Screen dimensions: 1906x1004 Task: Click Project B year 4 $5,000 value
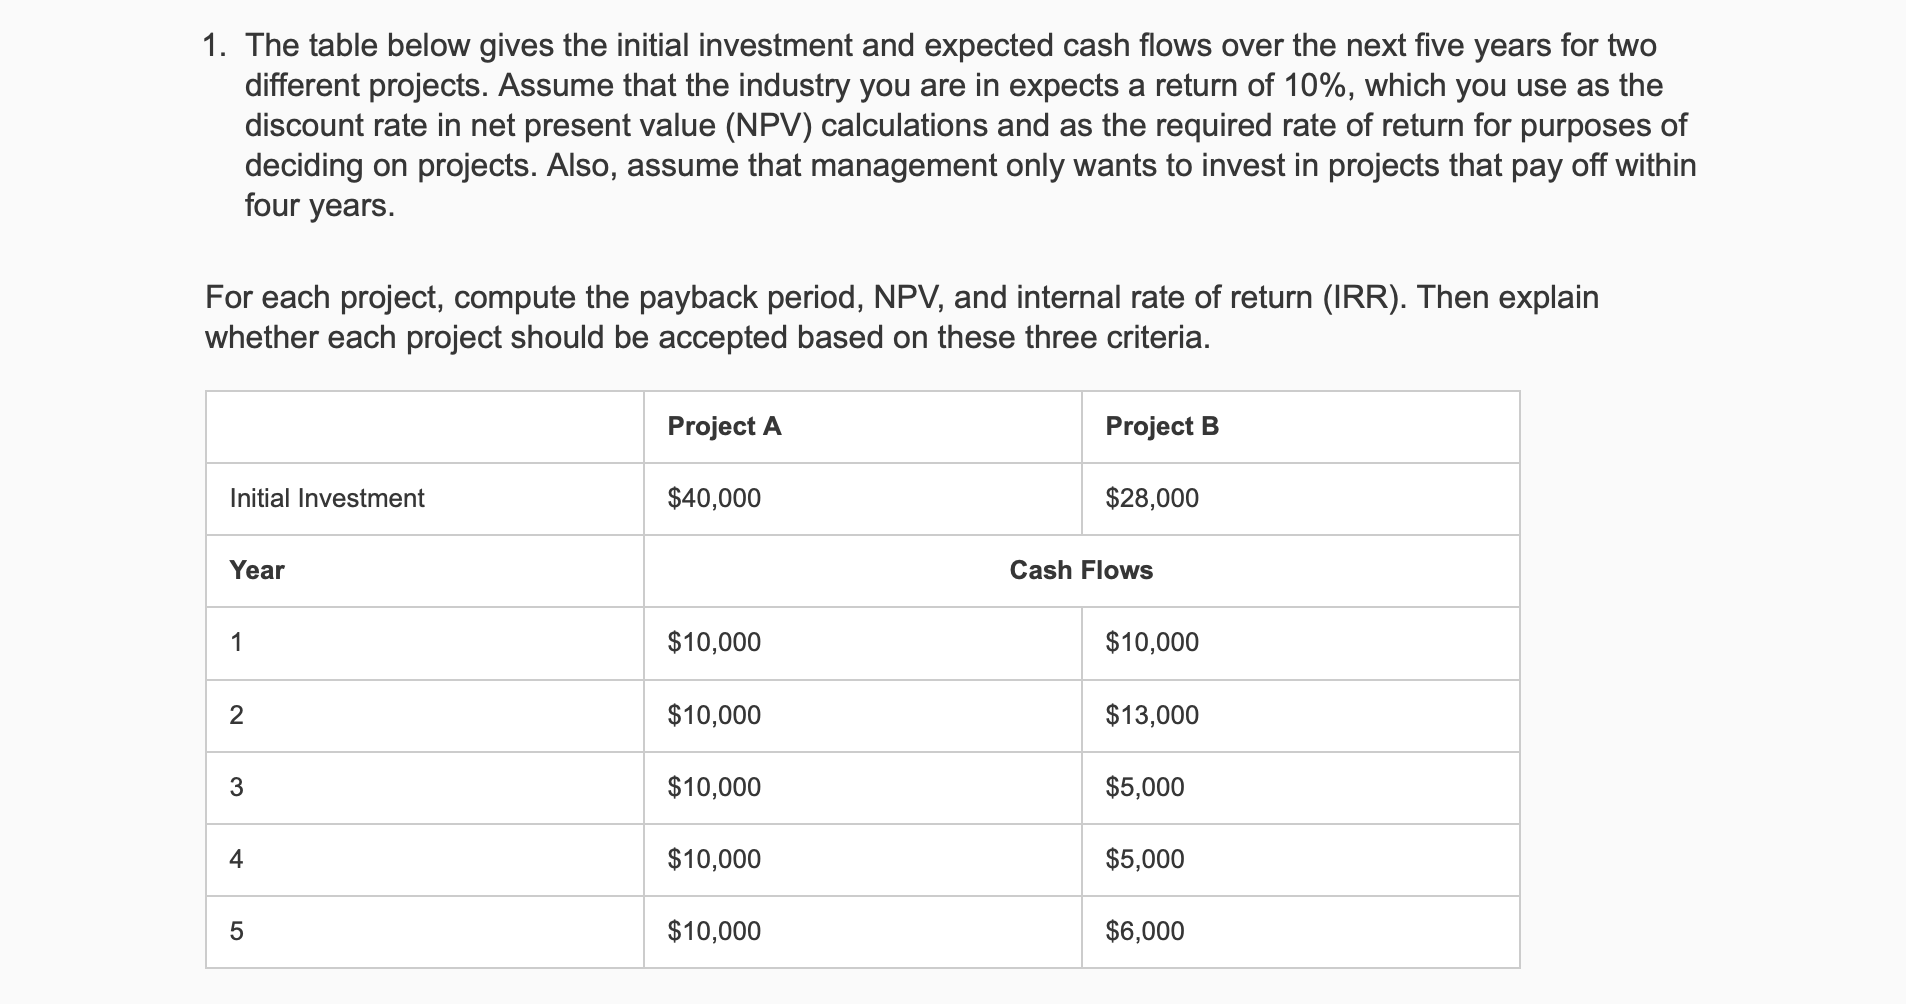pyautogui.click(x=1145, y=859)
